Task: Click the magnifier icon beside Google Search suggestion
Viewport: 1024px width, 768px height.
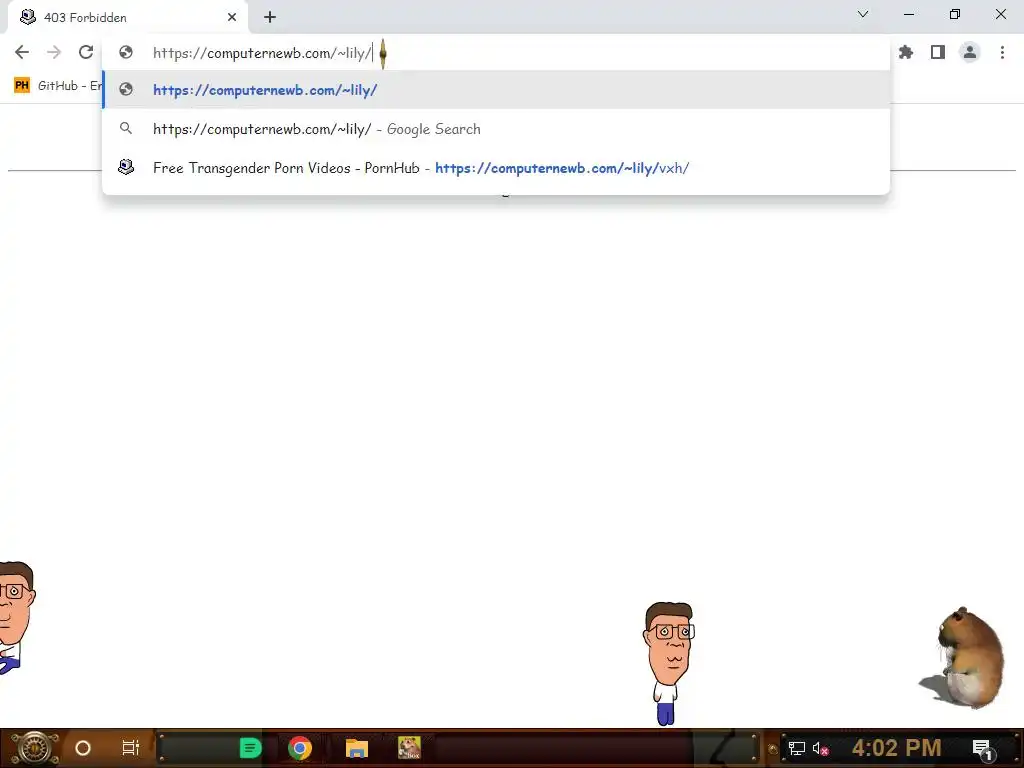Action: click(x=126, y=129)
